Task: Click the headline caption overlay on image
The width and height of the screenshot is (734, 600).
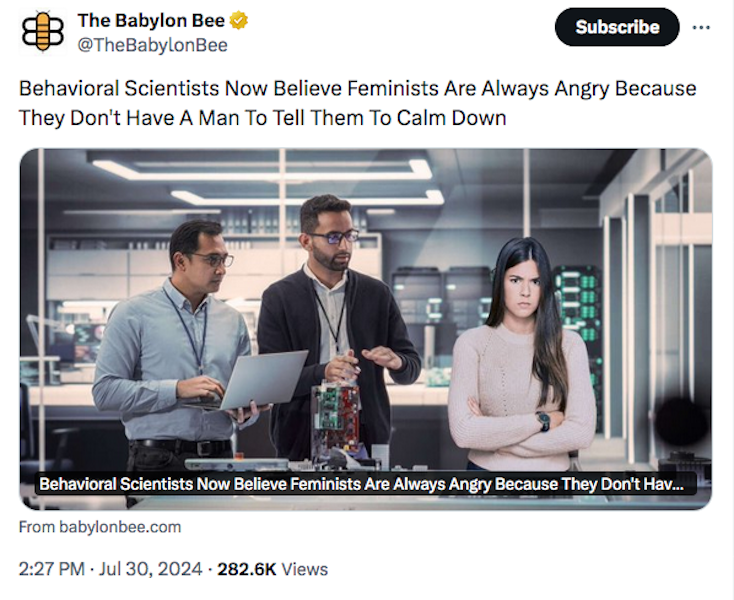Action: [x=366, y=484]
